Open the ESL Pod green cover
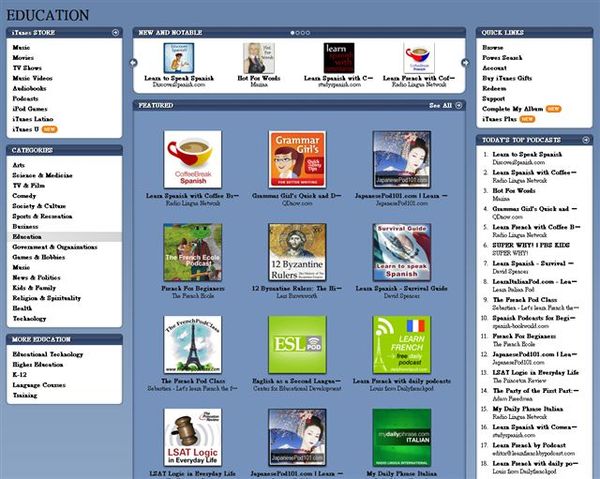Image resolution: width=600 pixels, height=479 pixels. (x=297, y=345)
